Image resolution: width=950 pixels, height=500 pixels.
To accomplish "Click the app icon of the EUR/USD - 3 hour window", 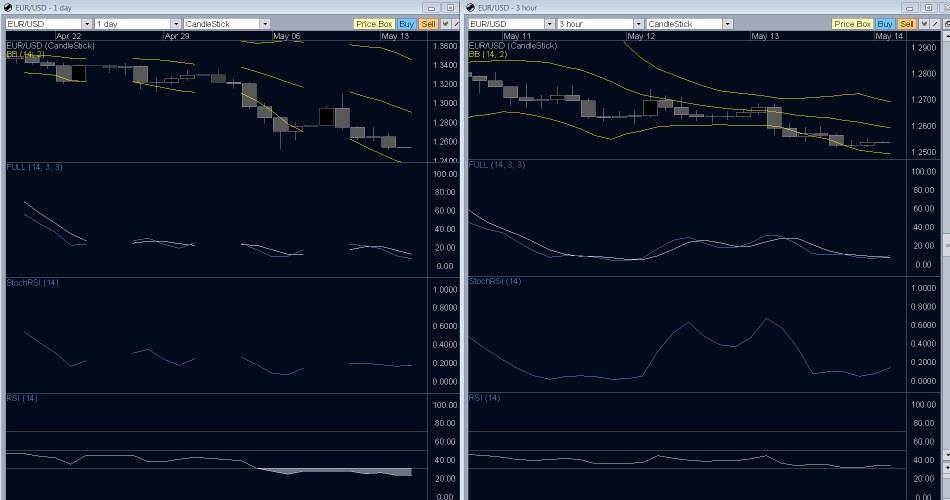I will click(470, 7).
